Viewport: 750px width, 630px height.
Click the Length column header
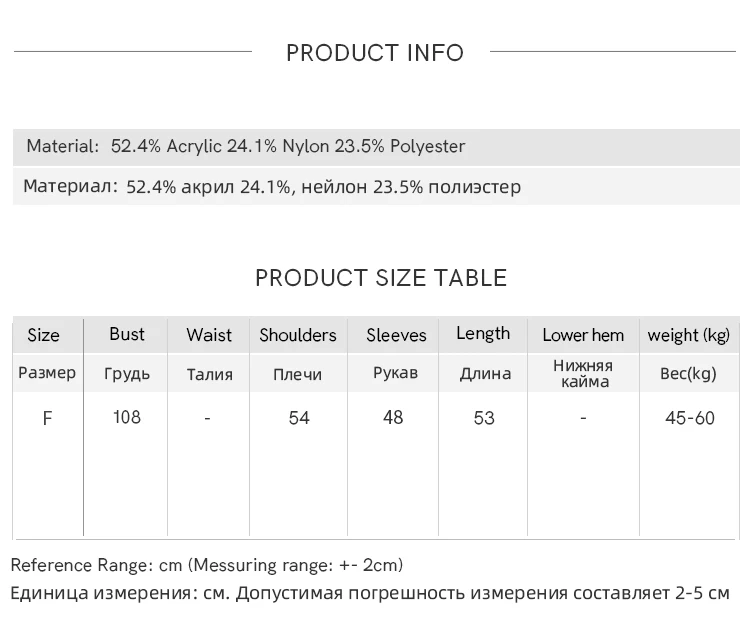[483, 334]
